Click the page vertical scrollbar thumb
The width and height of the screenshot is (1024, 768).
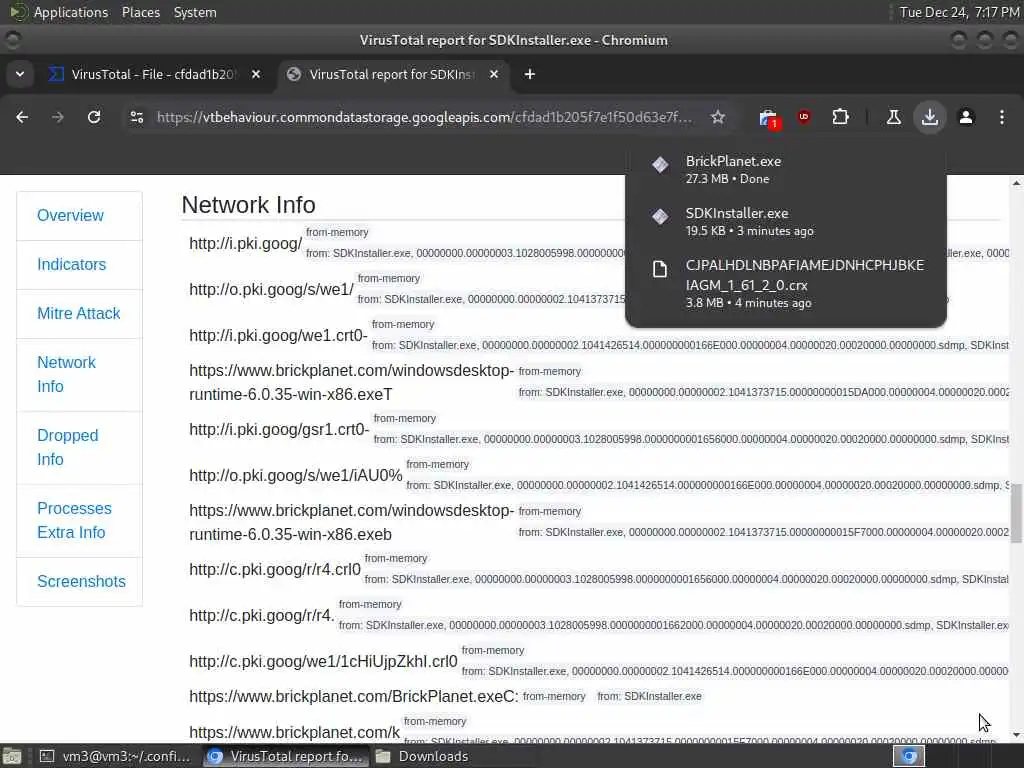[x=1016, y=515]
